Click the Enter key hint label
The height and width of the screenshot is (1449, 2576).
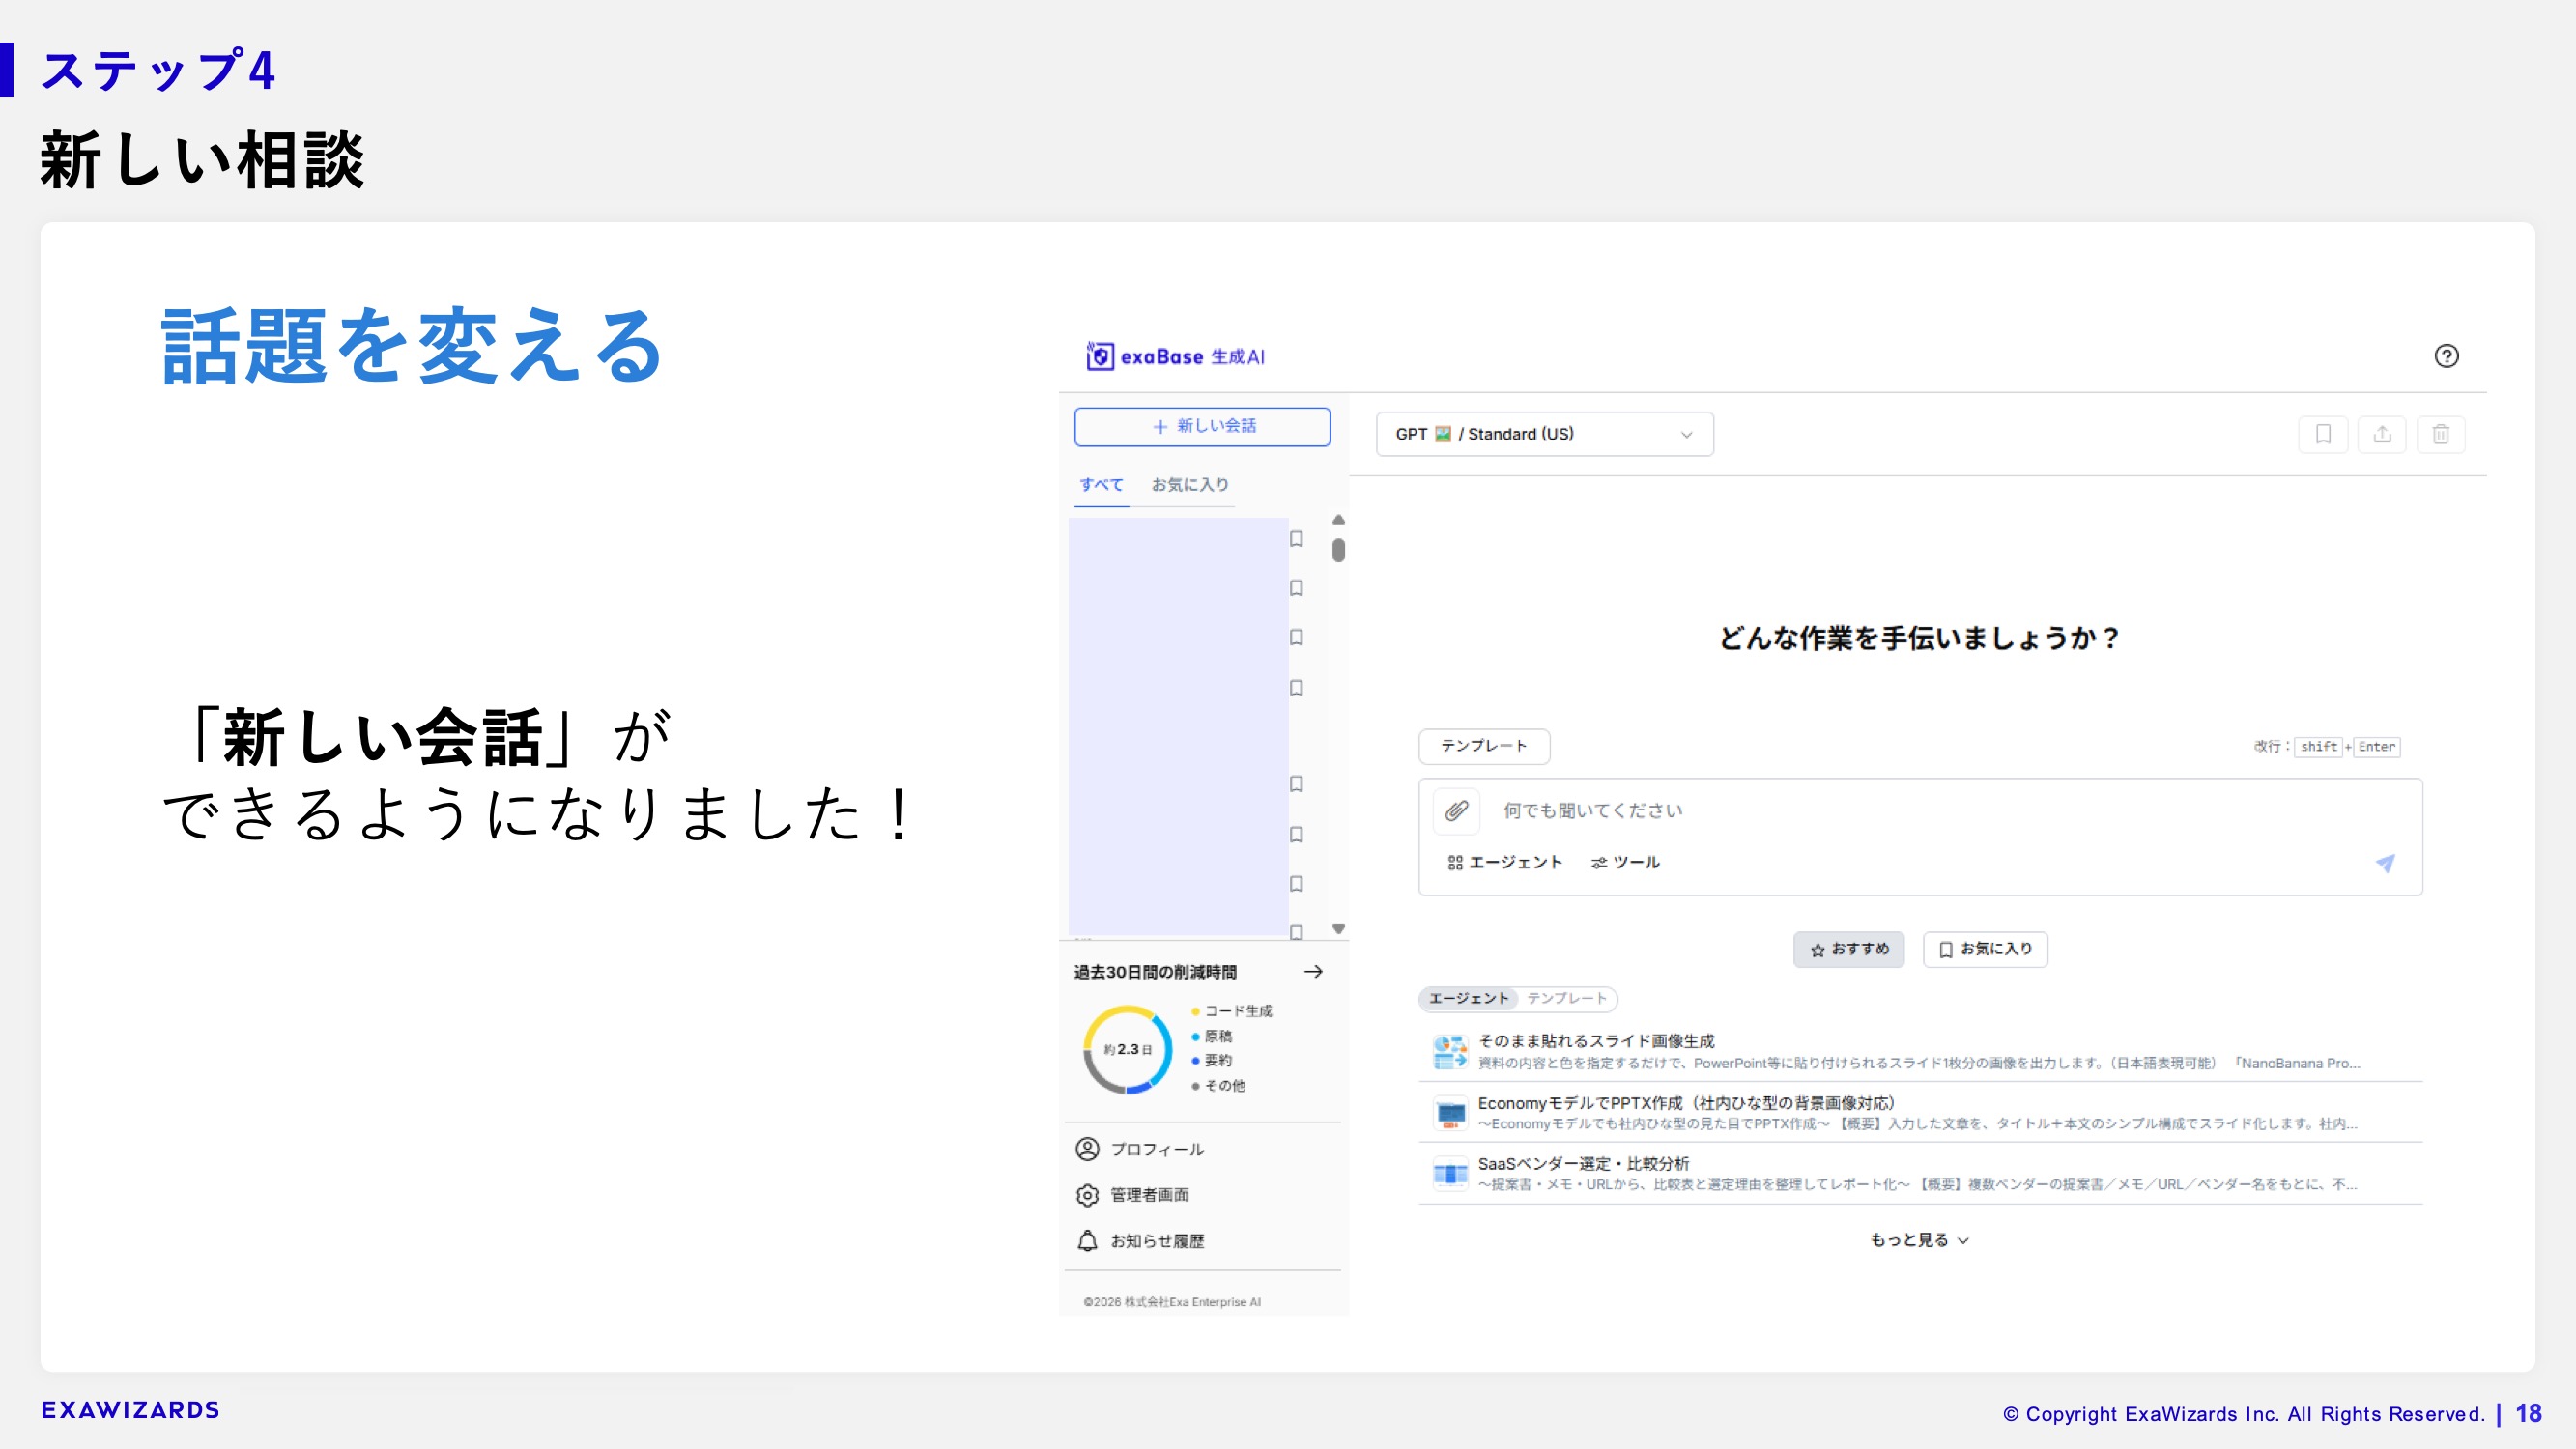coord(2376,746)
